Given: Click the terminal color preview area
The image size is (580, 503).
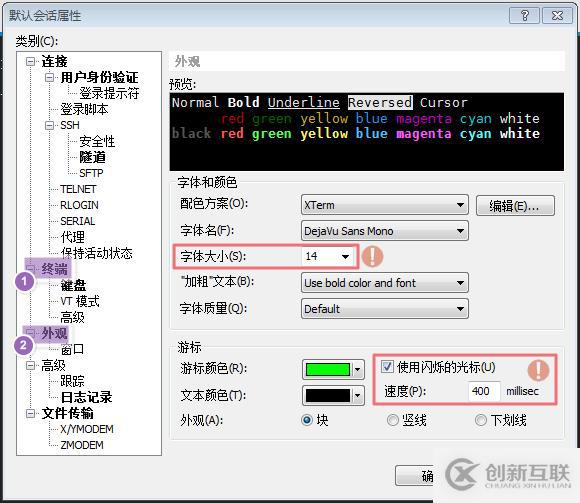Looking at the screenshot, I should pos(367,132).
